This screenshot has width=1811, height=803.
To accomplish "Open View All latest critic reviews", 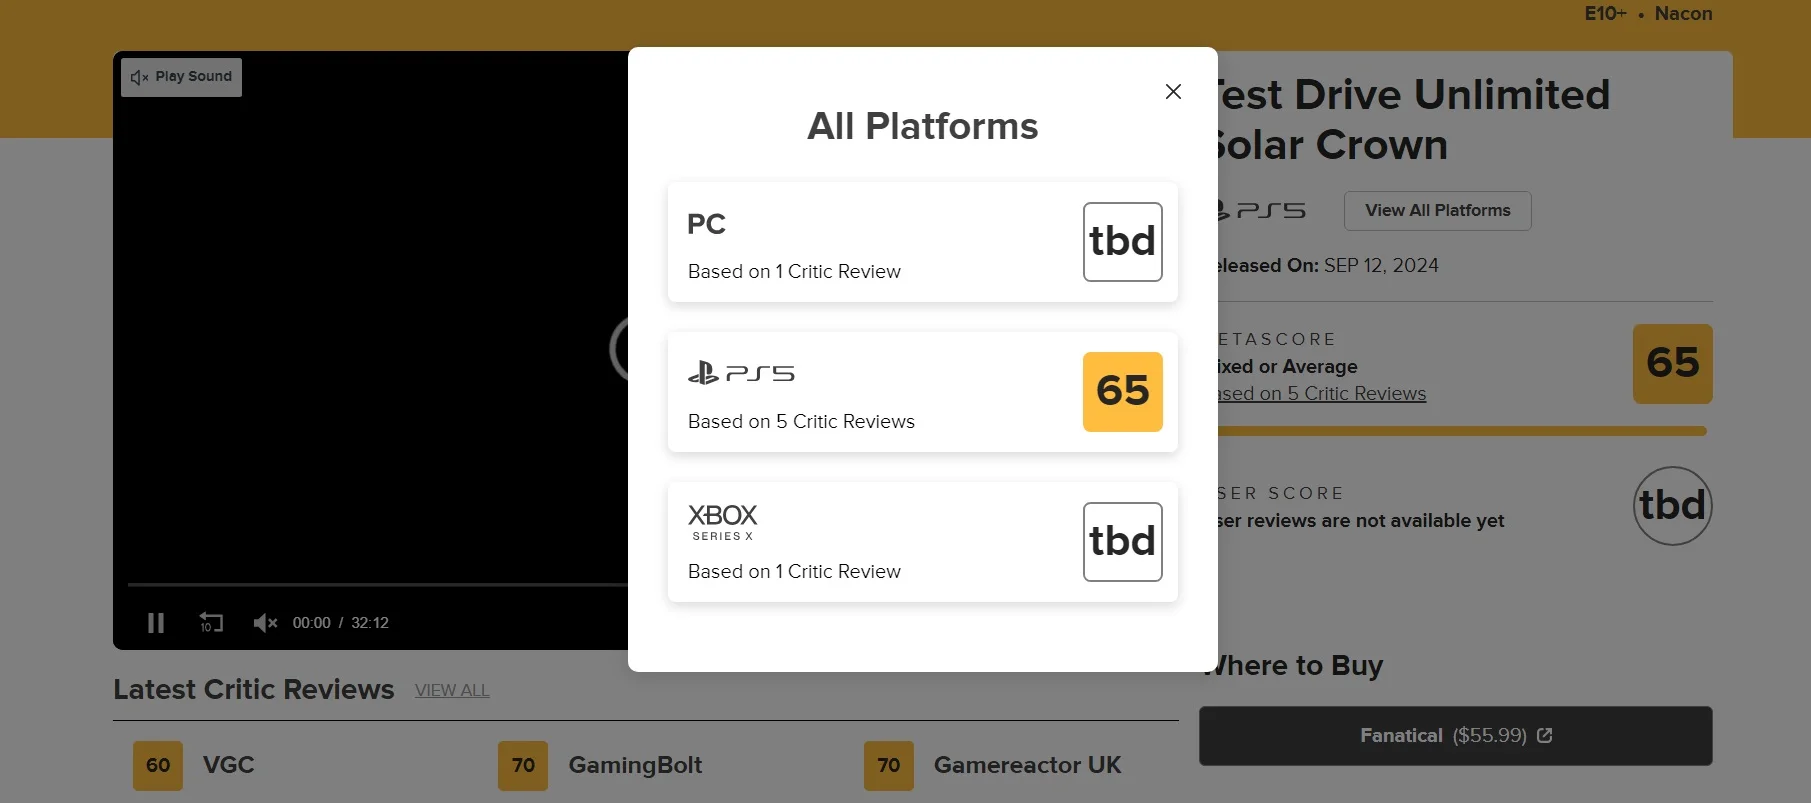I will [452, 690].
